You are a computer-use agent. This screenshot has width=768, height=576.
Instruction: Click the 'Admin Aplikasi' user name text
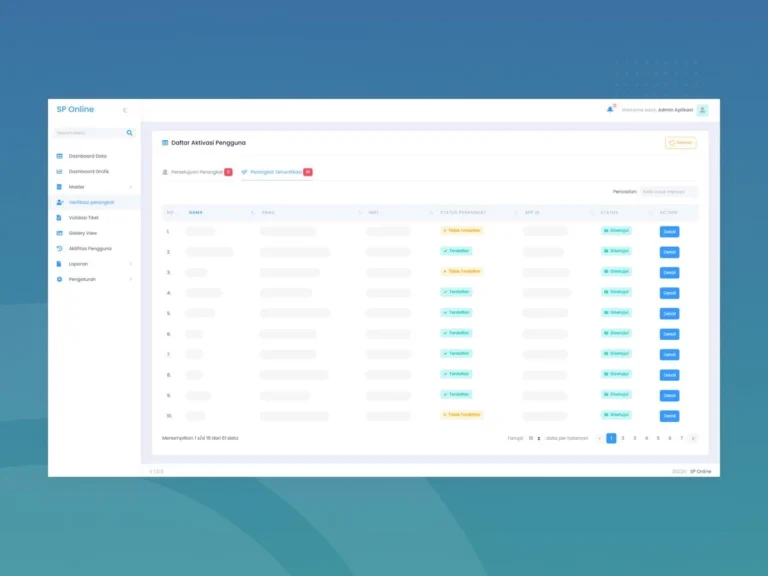(x=675, y=110)
